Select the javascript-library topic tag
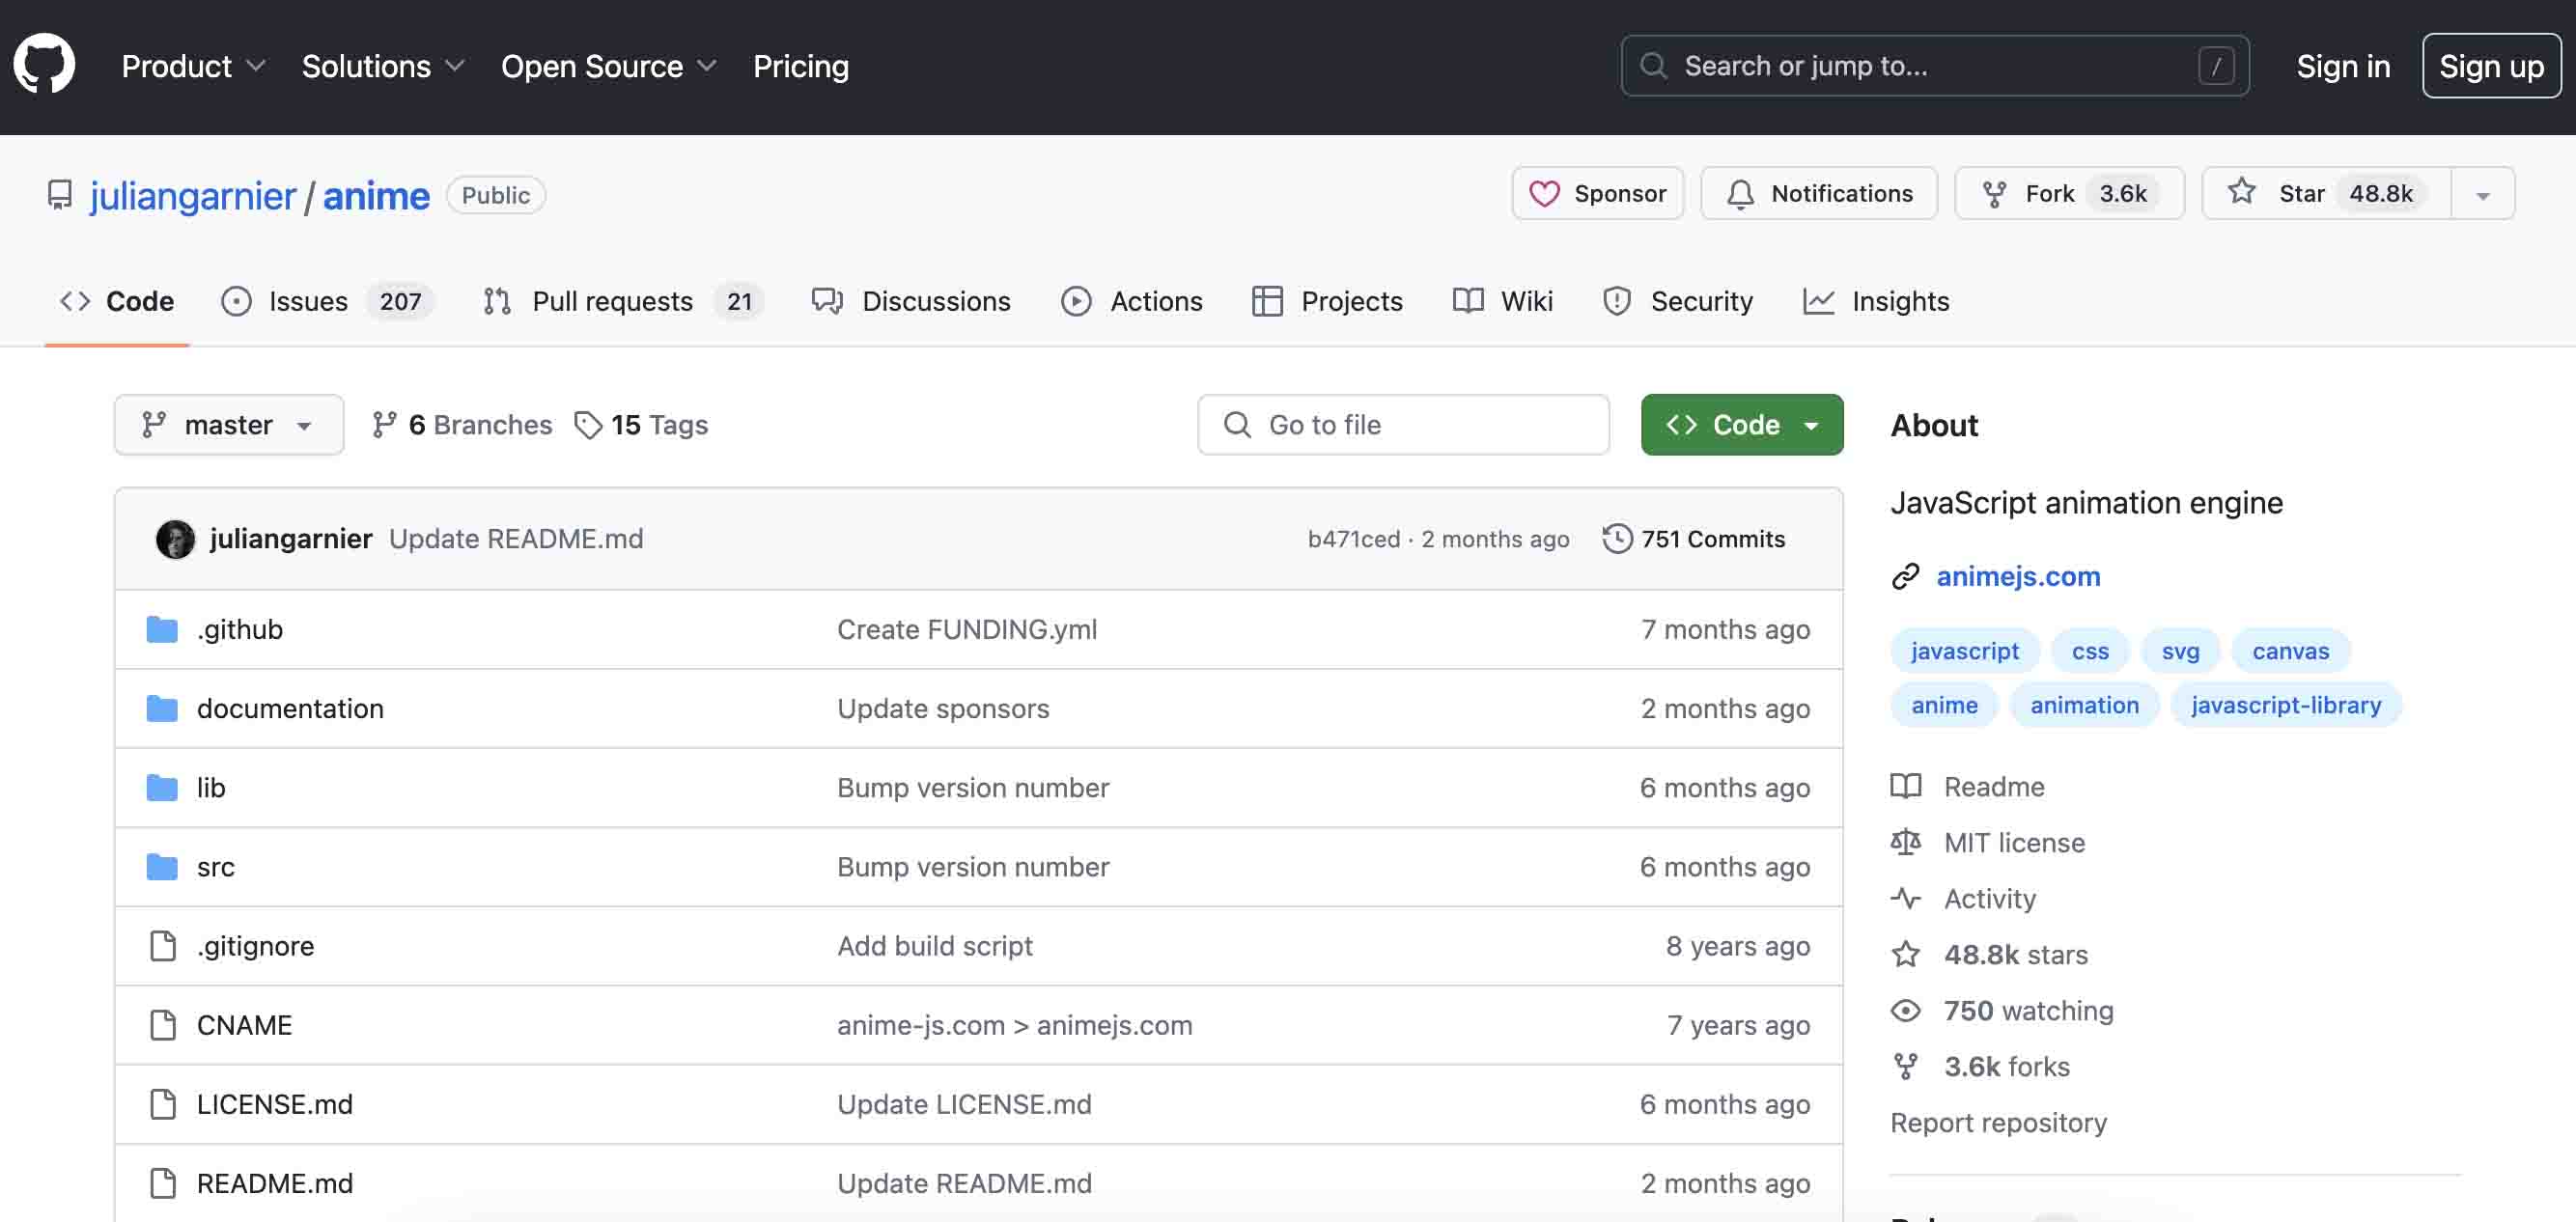This screenshot has height=1222, width=2576. click(2286, 705)
